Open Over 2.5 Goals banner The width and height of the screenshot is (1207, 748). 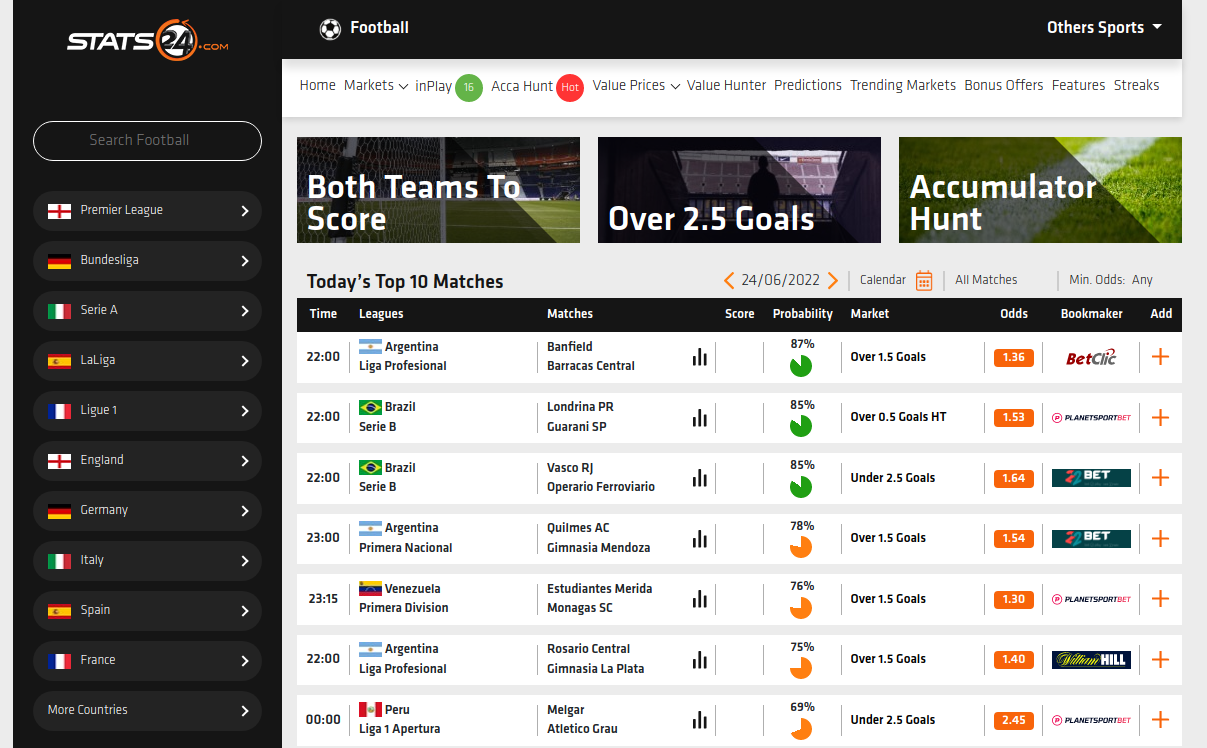tap(739, 190)
